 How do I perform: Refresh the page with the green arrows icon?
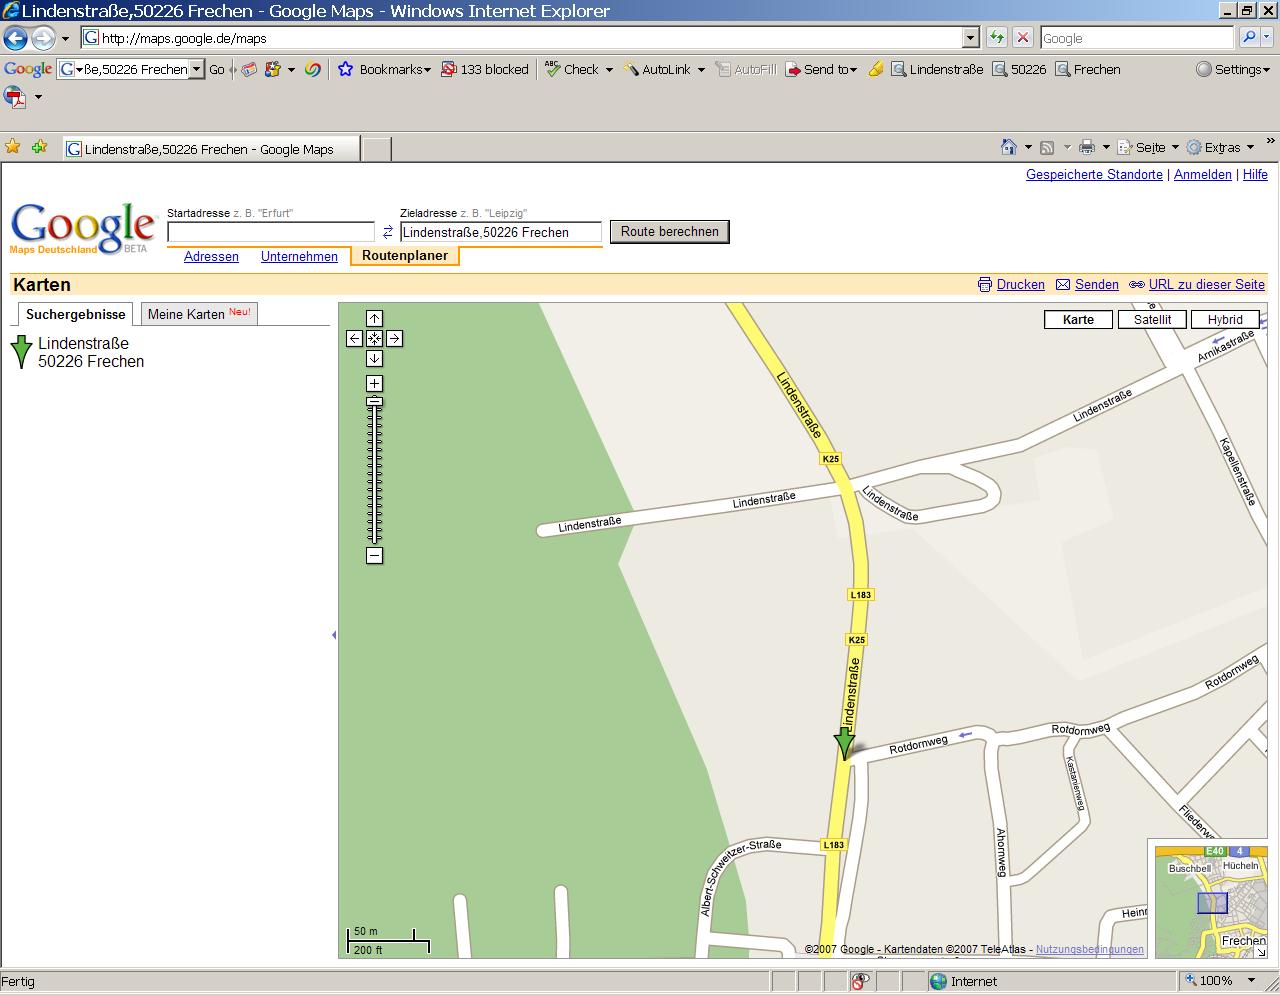997,38
